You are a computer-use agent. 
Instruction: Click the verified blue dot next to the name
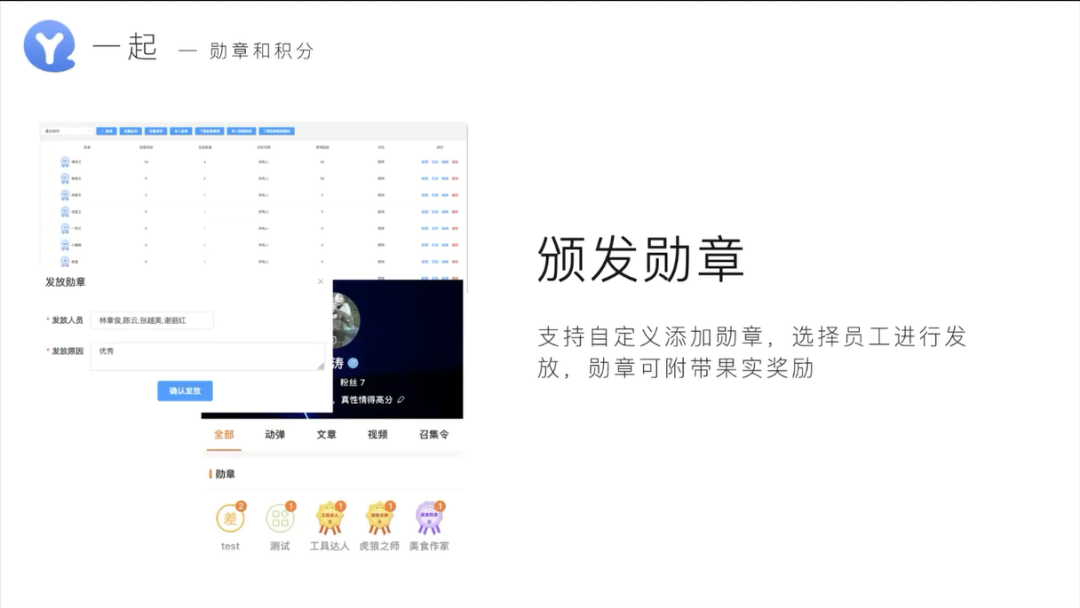[353, 363]
